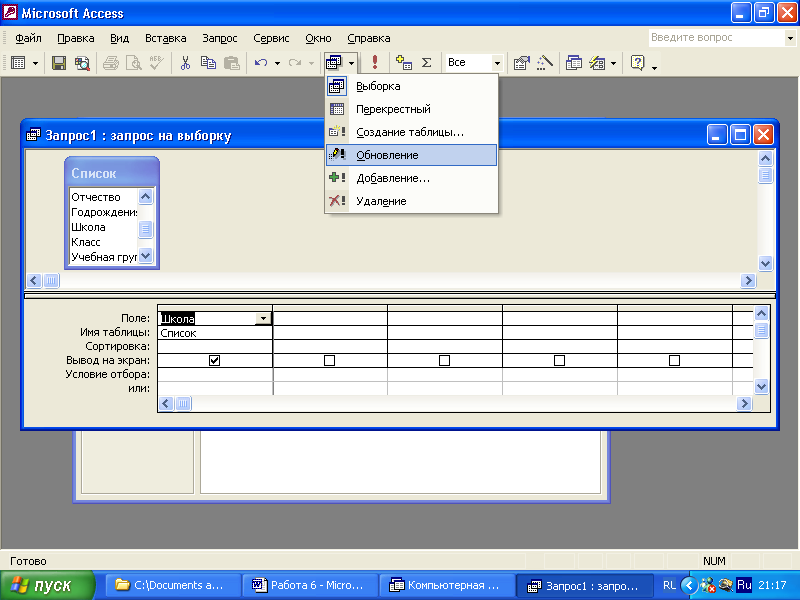Open the Вставка menu
This screenshot has width=800, height=600.
(165, 38)
